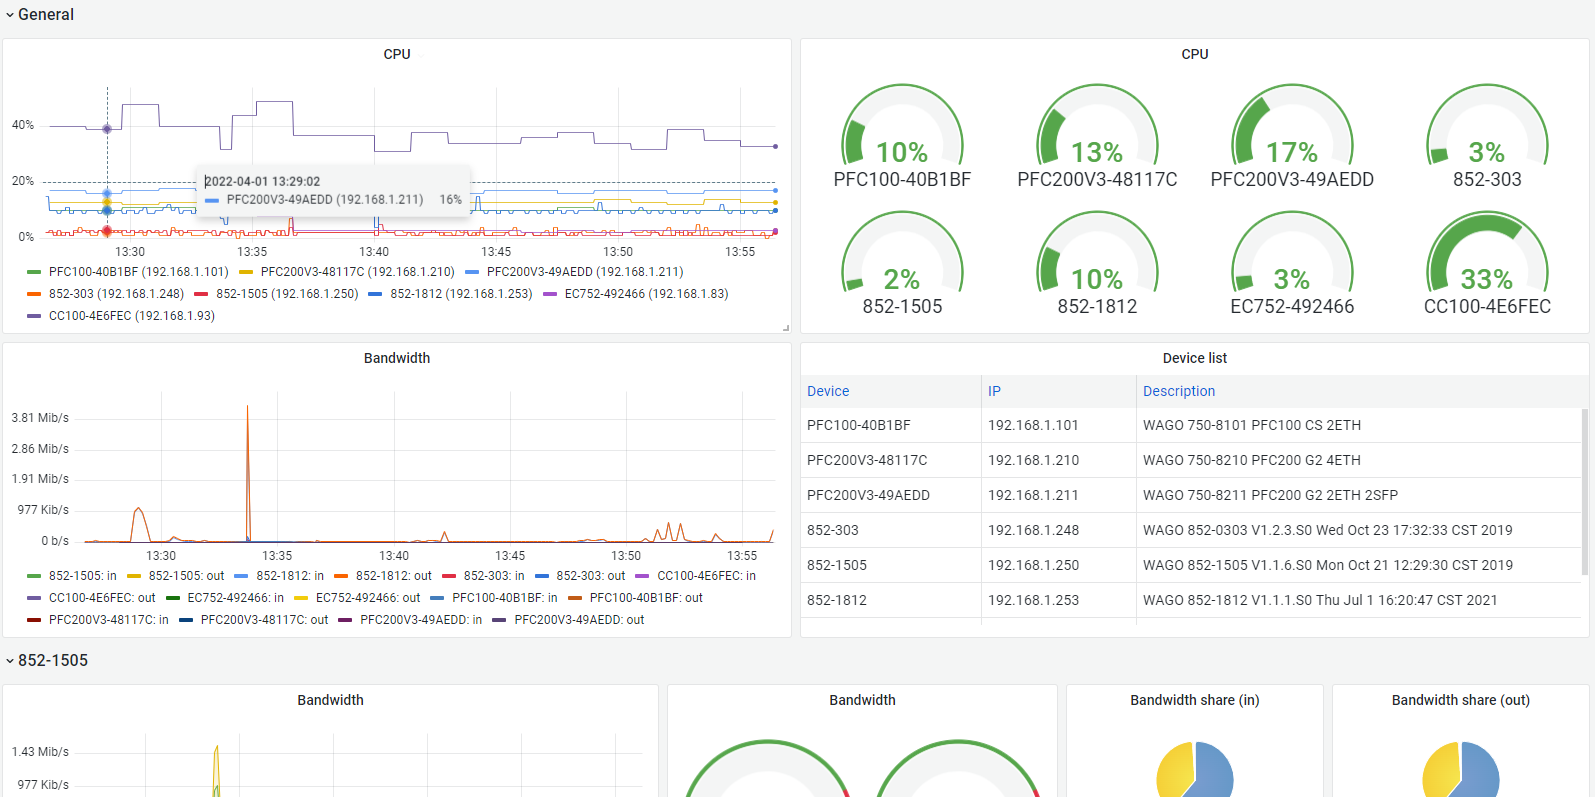Click the 852-303 3% gauge

(x=1487, y=135)
